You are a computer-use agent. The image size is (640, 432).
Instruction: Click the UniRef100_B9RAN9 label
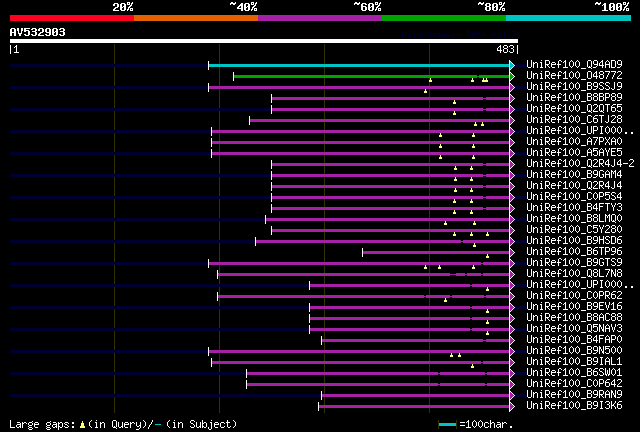pos(574,394)
